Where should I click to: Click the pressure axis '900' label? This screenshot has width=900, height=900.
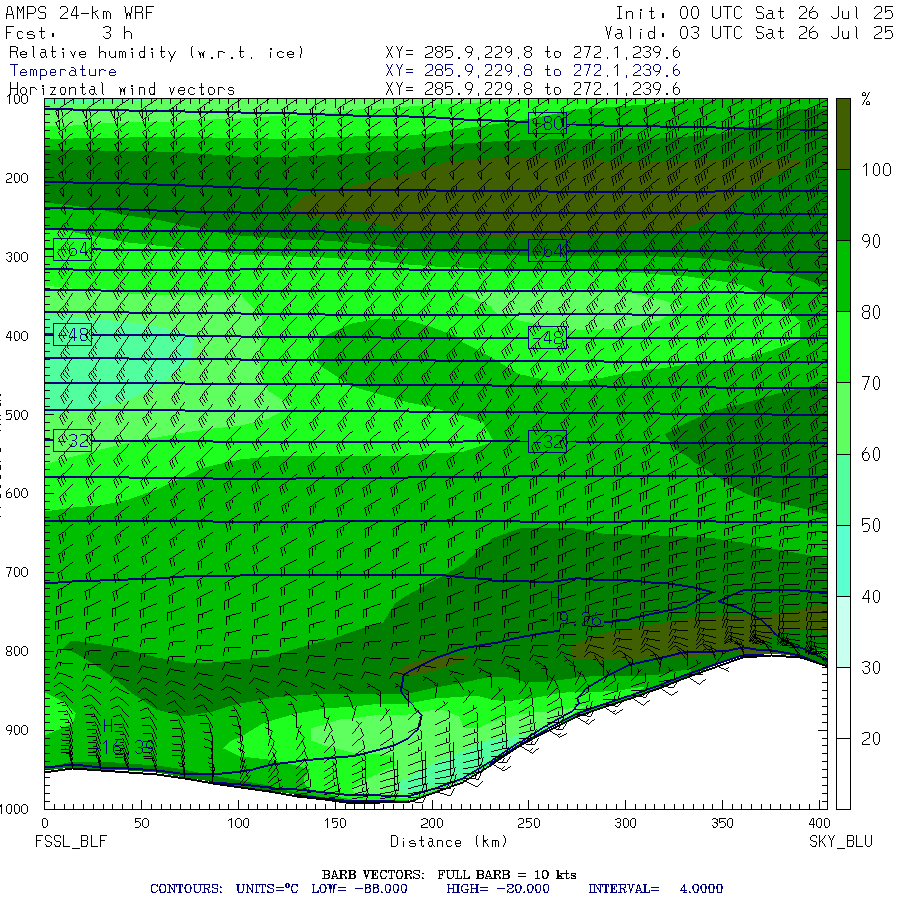pos(17,730)
